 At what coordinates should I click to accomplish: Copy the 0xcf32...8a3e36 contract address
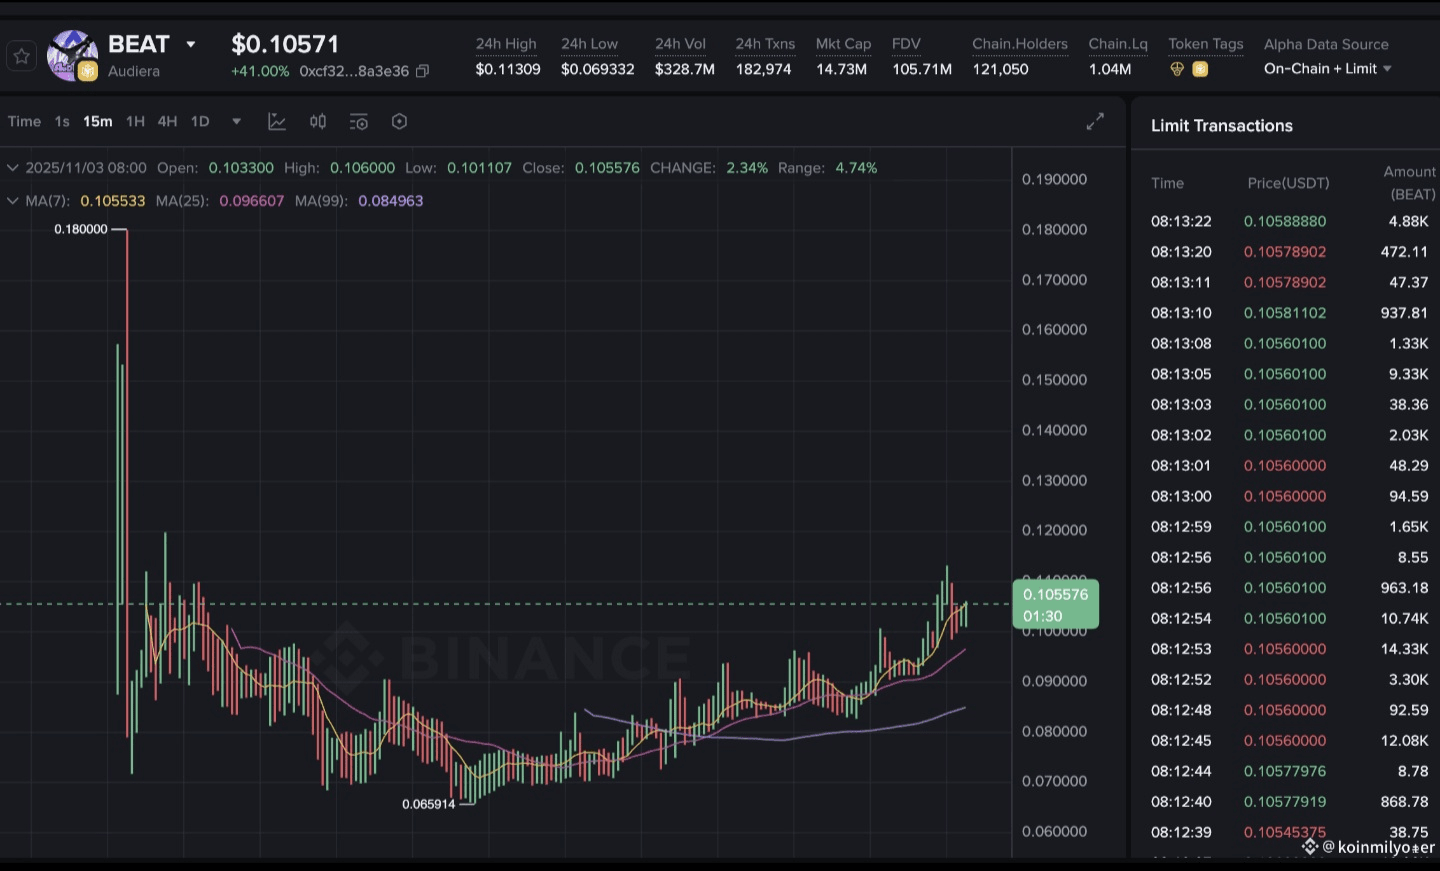[x=422, y=71]
